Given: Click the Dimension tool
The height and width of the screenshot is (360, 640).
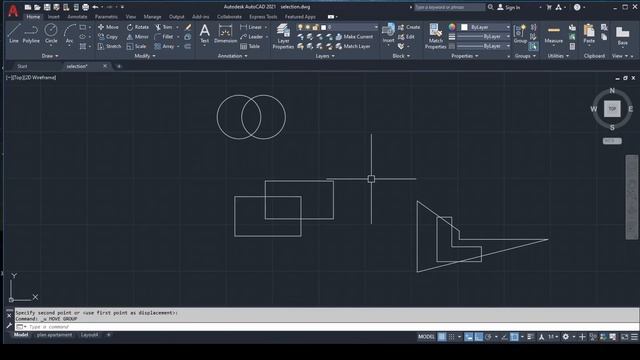Looking at the screenshot, I should (225, 33).
